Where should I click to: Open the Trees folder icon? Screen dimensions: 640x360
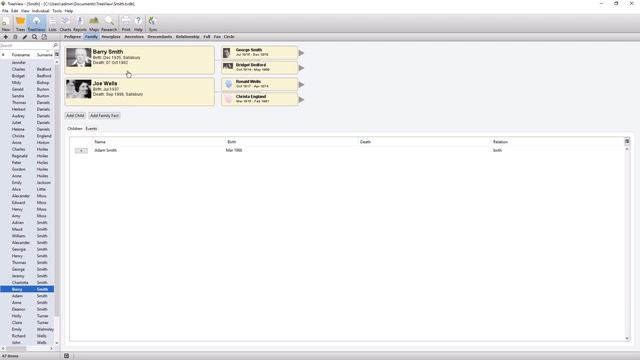(20, 24)
